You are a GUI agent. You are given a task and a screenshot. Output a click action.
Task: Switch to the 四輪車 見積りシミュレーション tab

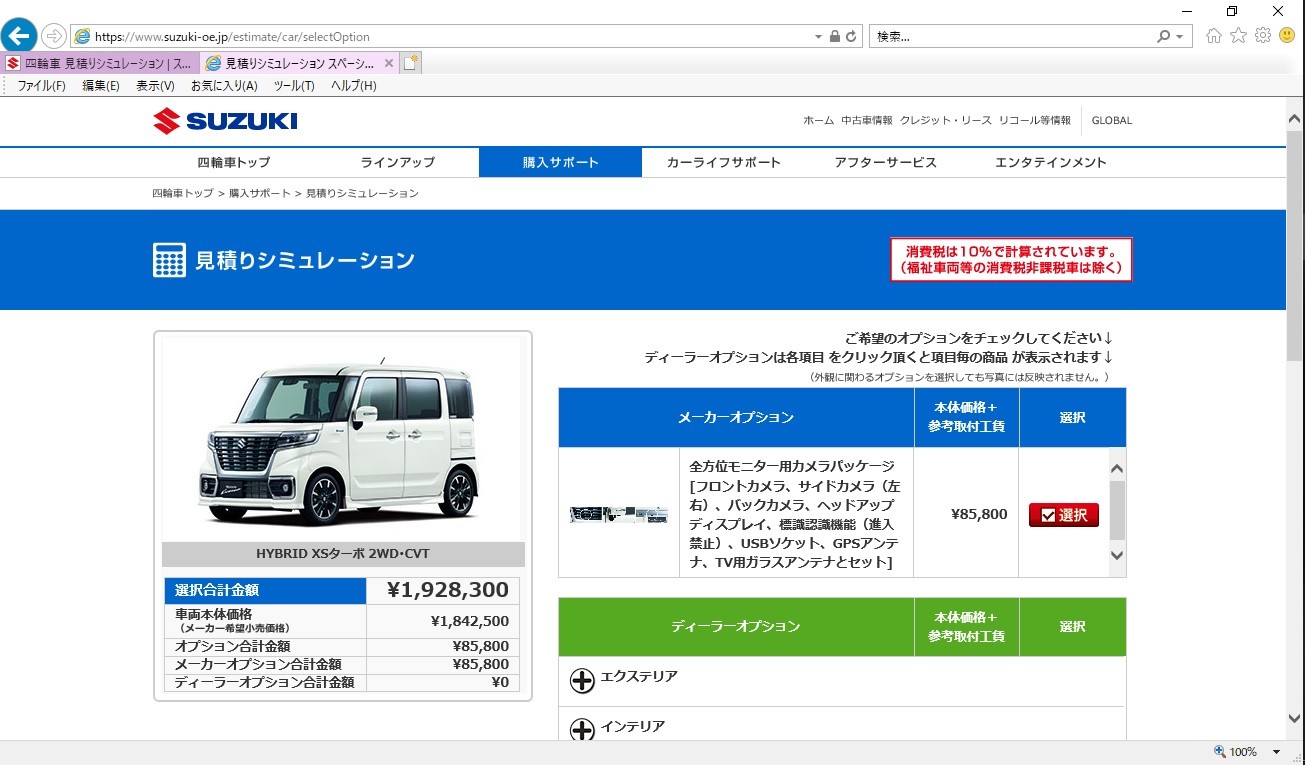pos(100,63)
